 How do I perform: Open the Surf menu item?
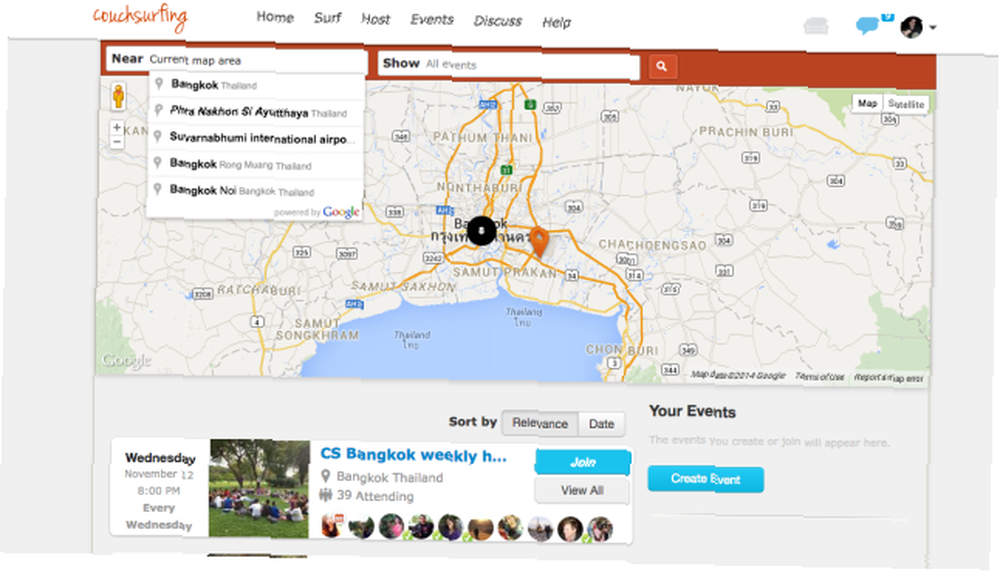tap(328, 18)
